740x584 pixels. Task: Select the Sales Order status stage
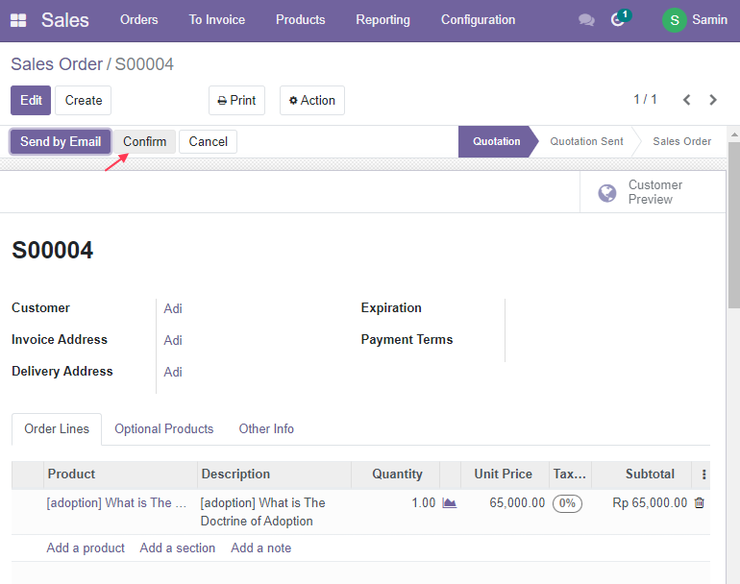pyautogui.click(x=681, y=141)
